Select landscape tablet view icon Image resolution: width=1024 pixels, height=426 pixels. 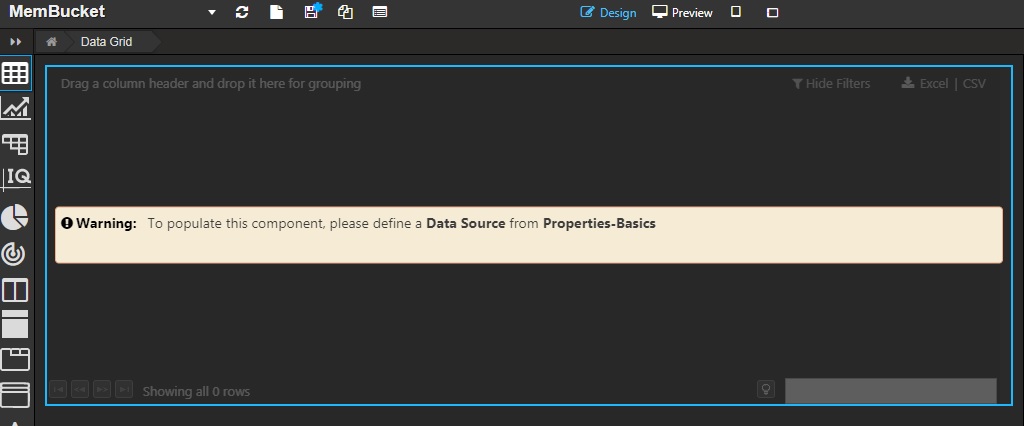pyautogui.click(x=773, y=12)
